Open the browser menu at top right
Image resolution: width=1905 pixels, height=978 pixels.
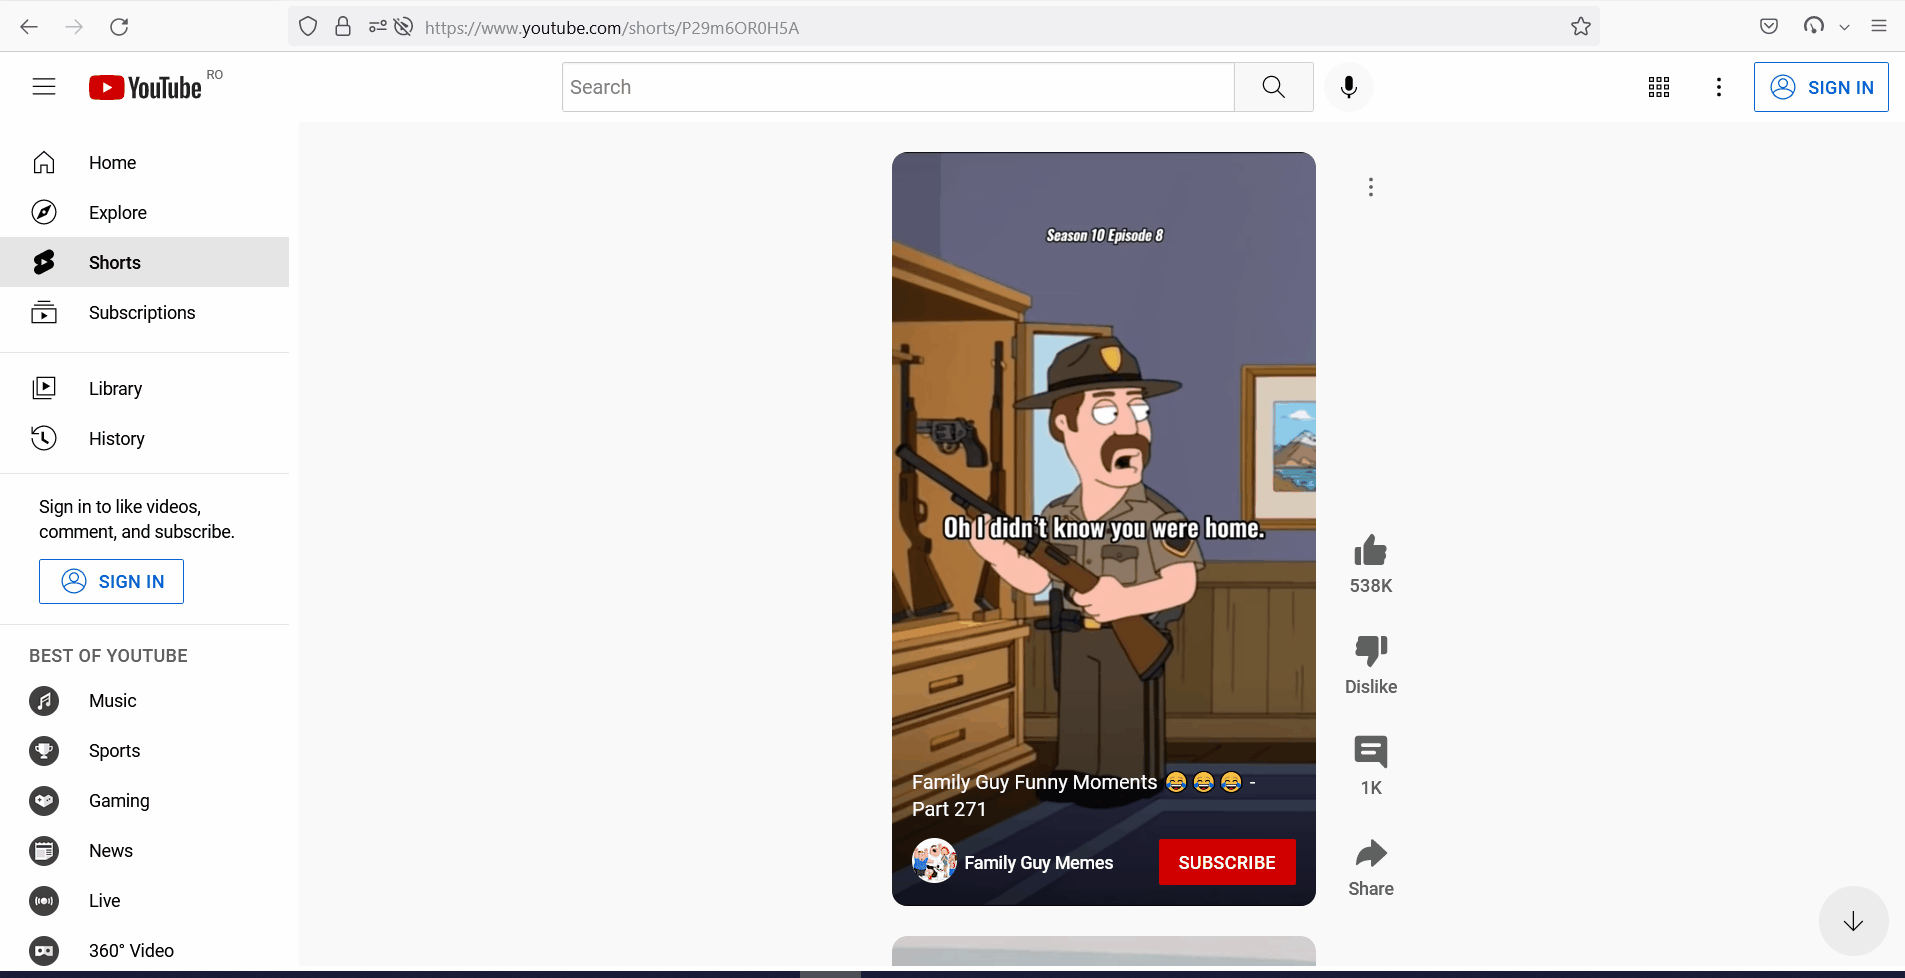[x=1879, y=26]
